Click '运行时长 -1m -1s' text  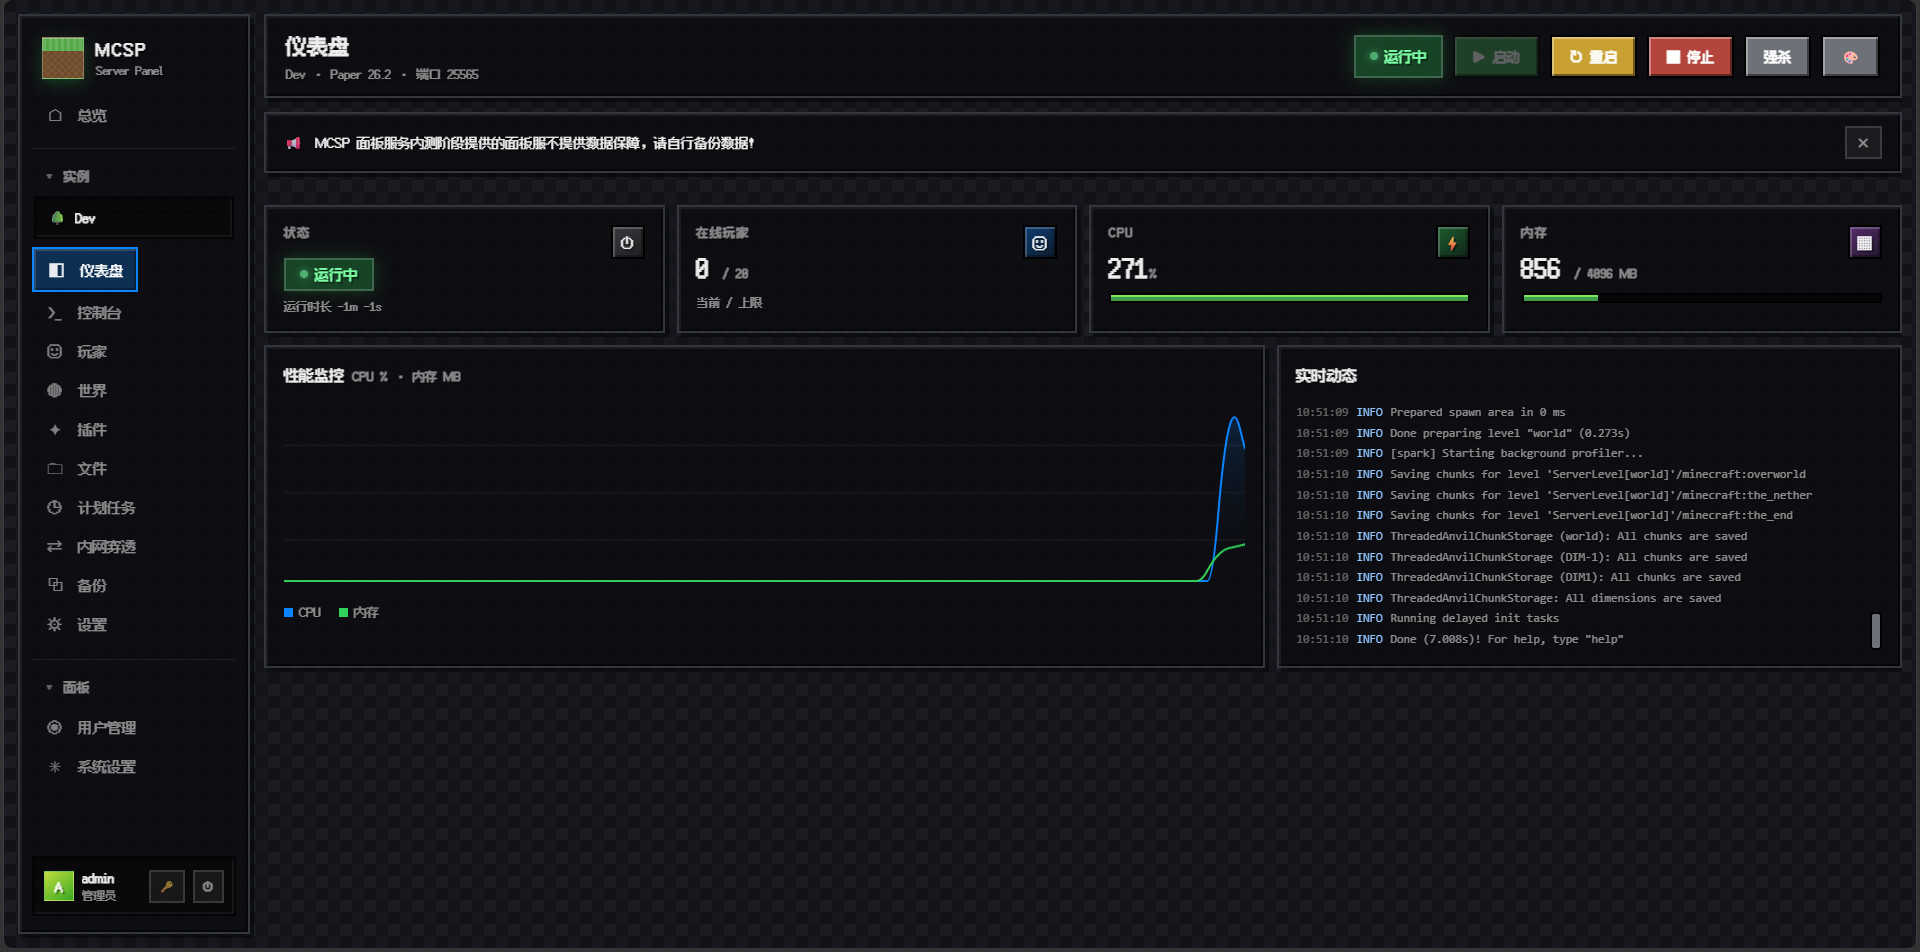333,307
